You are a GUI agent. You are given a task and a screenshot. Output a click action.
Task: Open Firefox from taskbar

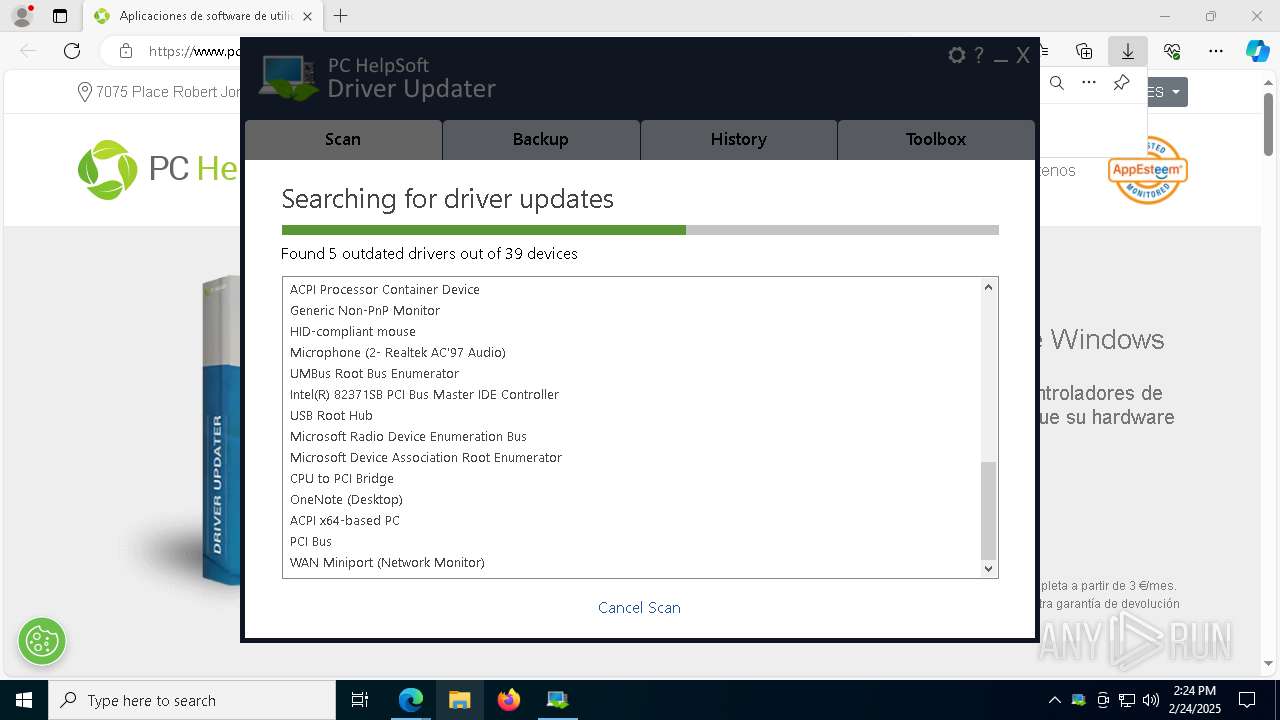[509, 700]
